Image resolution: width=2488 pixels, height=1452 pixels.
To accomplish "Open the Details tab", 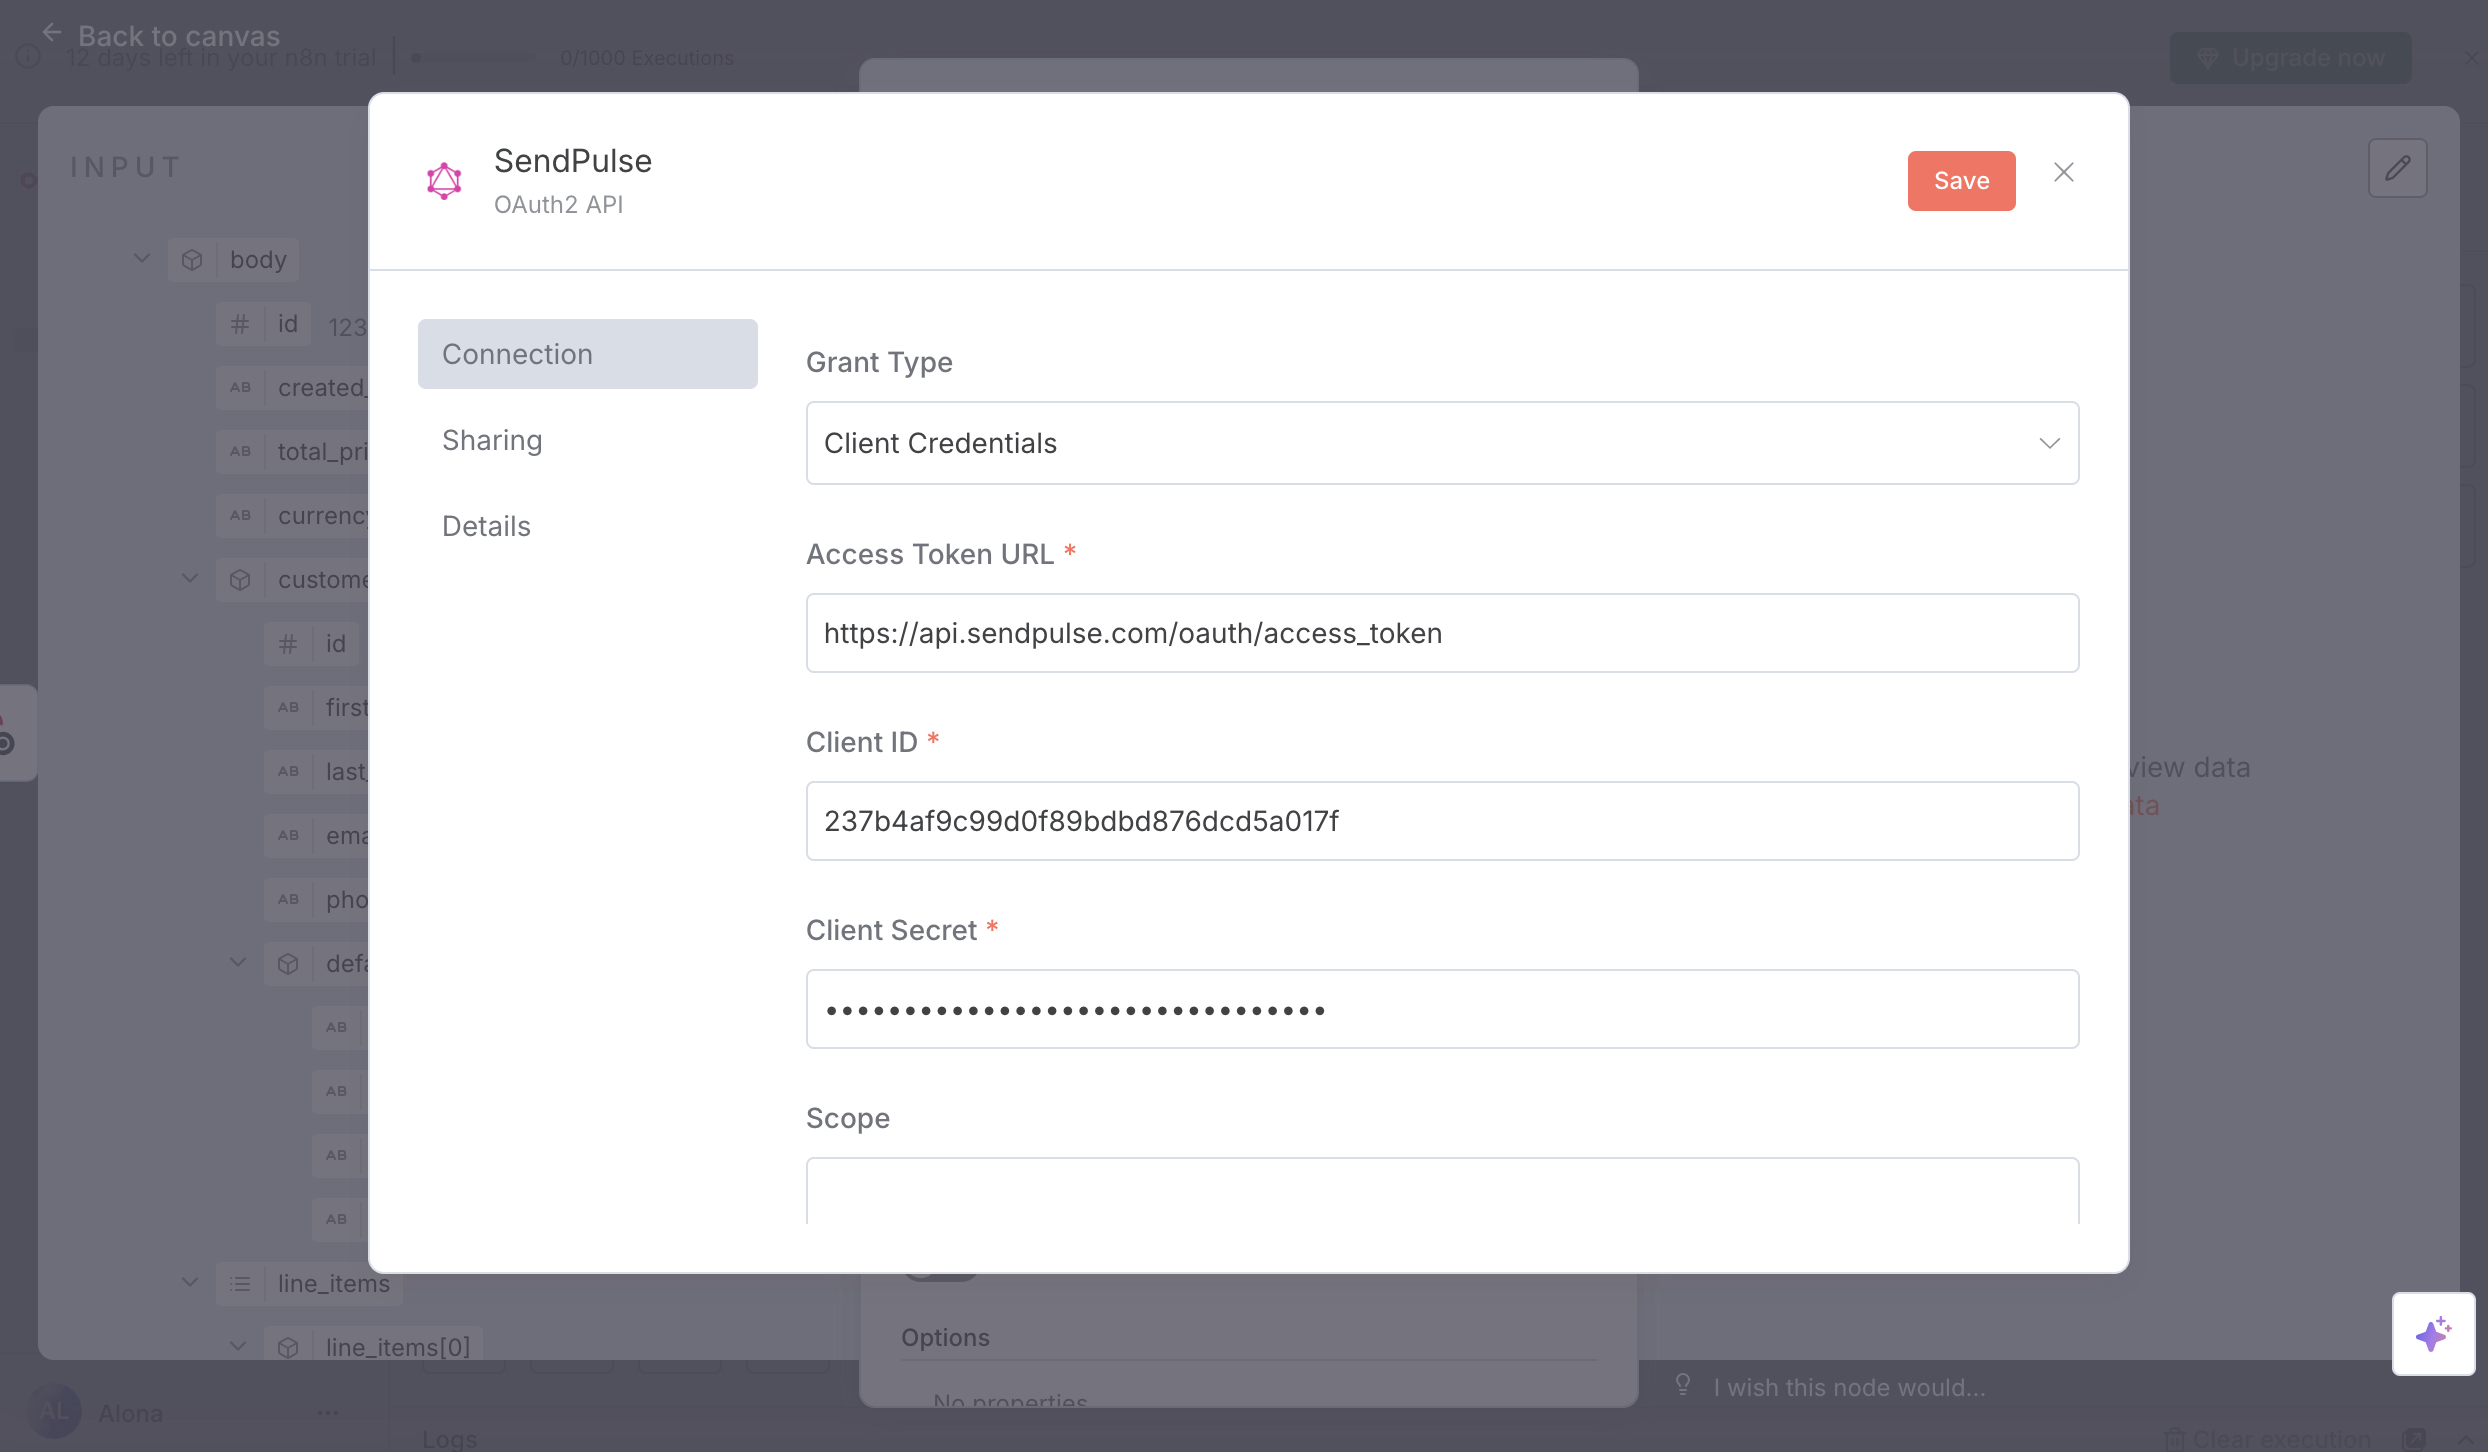I will tap(486, 526).
